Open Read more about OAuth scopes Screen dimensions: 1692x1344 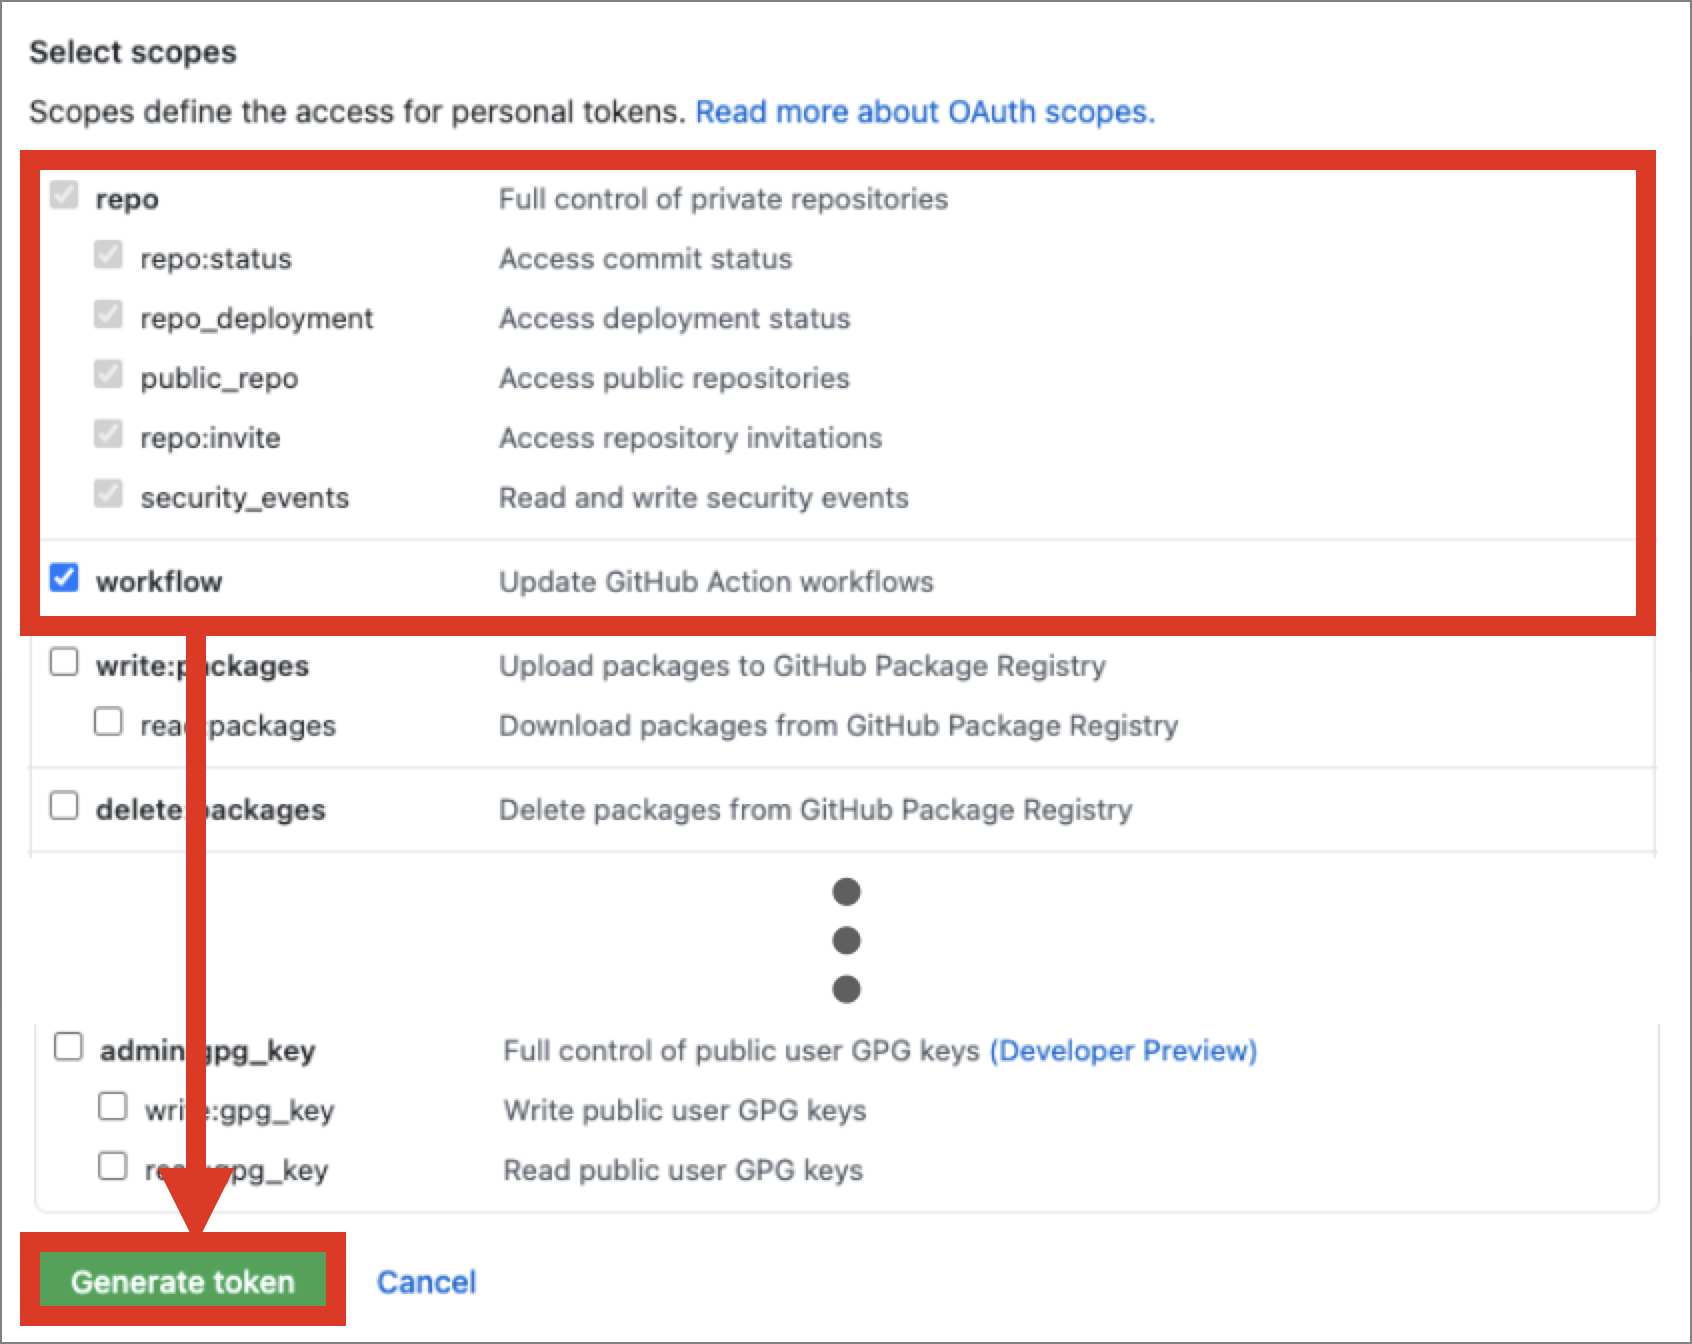click(925, 112)
